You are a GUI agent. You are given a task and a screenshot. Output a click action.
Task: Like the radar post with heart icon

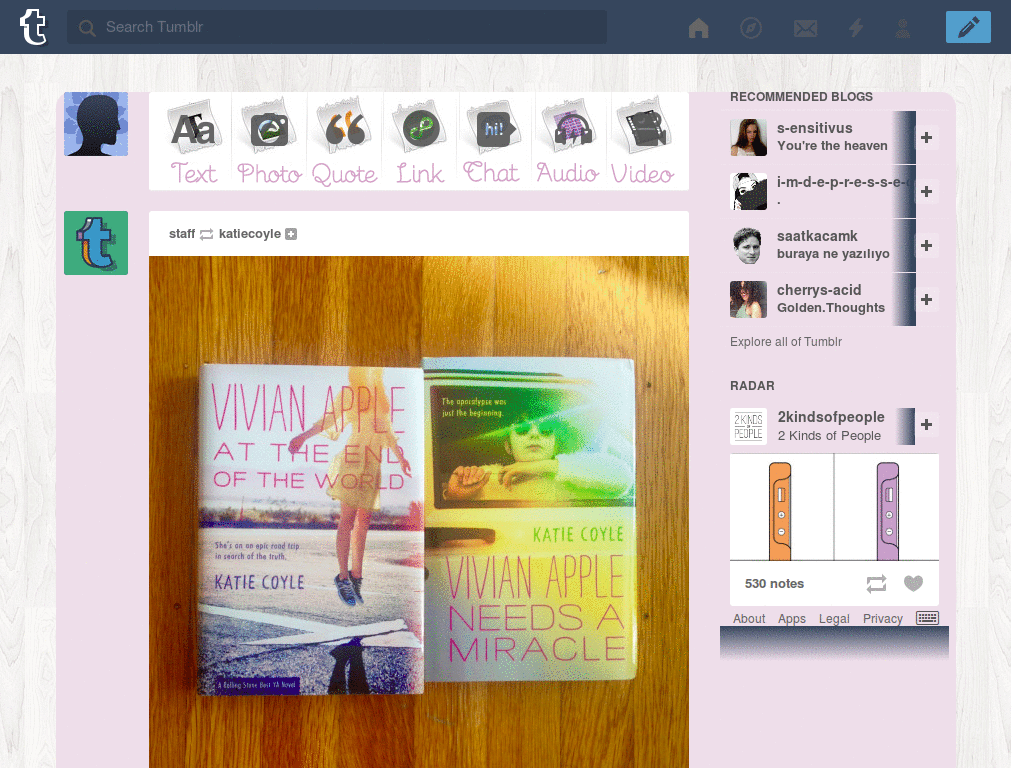pos(913,583)
